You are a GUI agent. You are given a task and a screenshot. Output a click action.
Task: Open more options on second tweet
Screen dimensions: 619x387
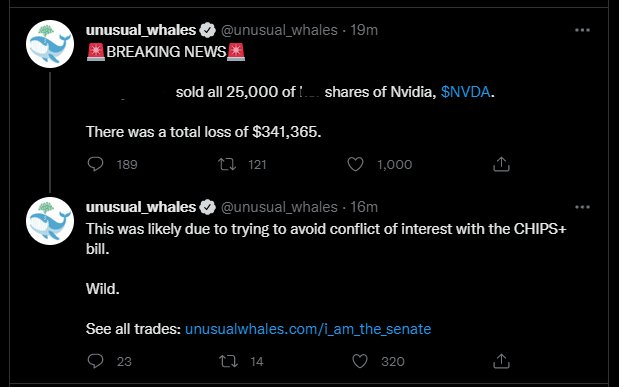point(582,207)
